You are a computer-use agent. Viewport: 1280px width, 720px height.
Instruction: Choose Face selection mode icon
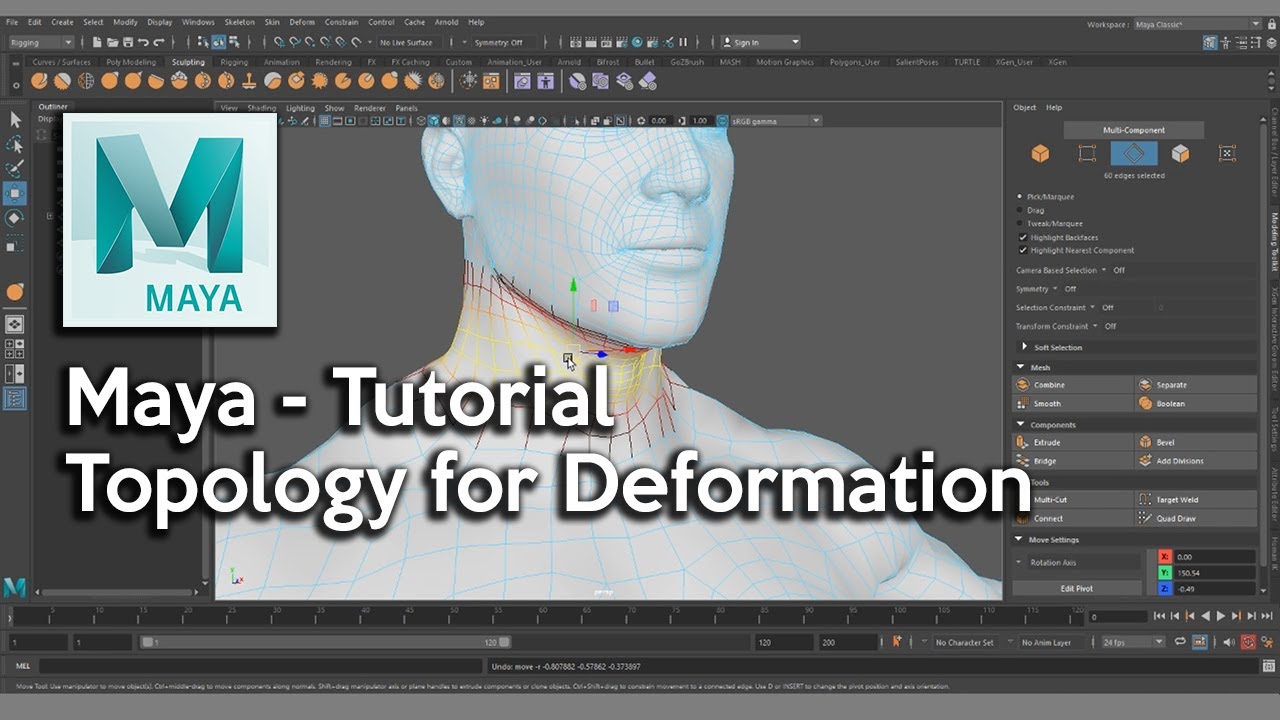click(x=1180, y=153)
